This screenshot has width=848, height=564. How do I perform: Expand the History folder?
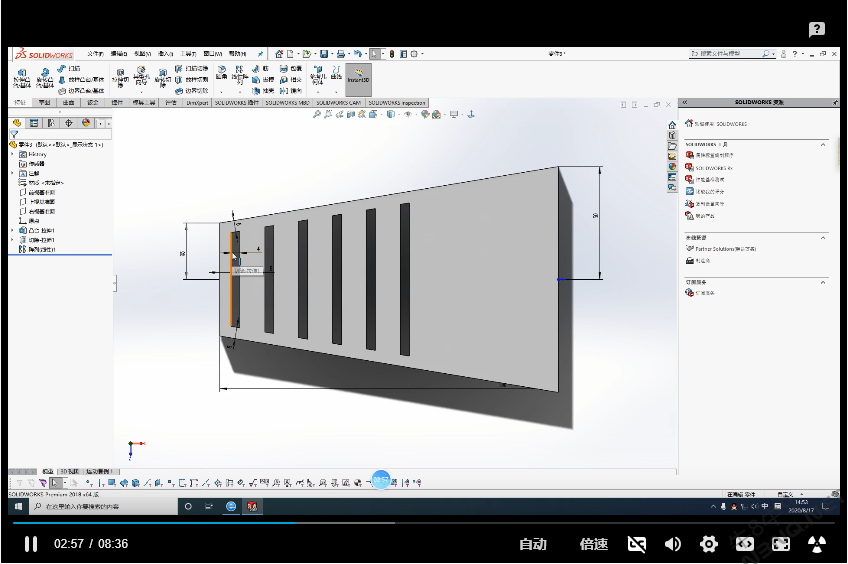[x=13, y=154]
